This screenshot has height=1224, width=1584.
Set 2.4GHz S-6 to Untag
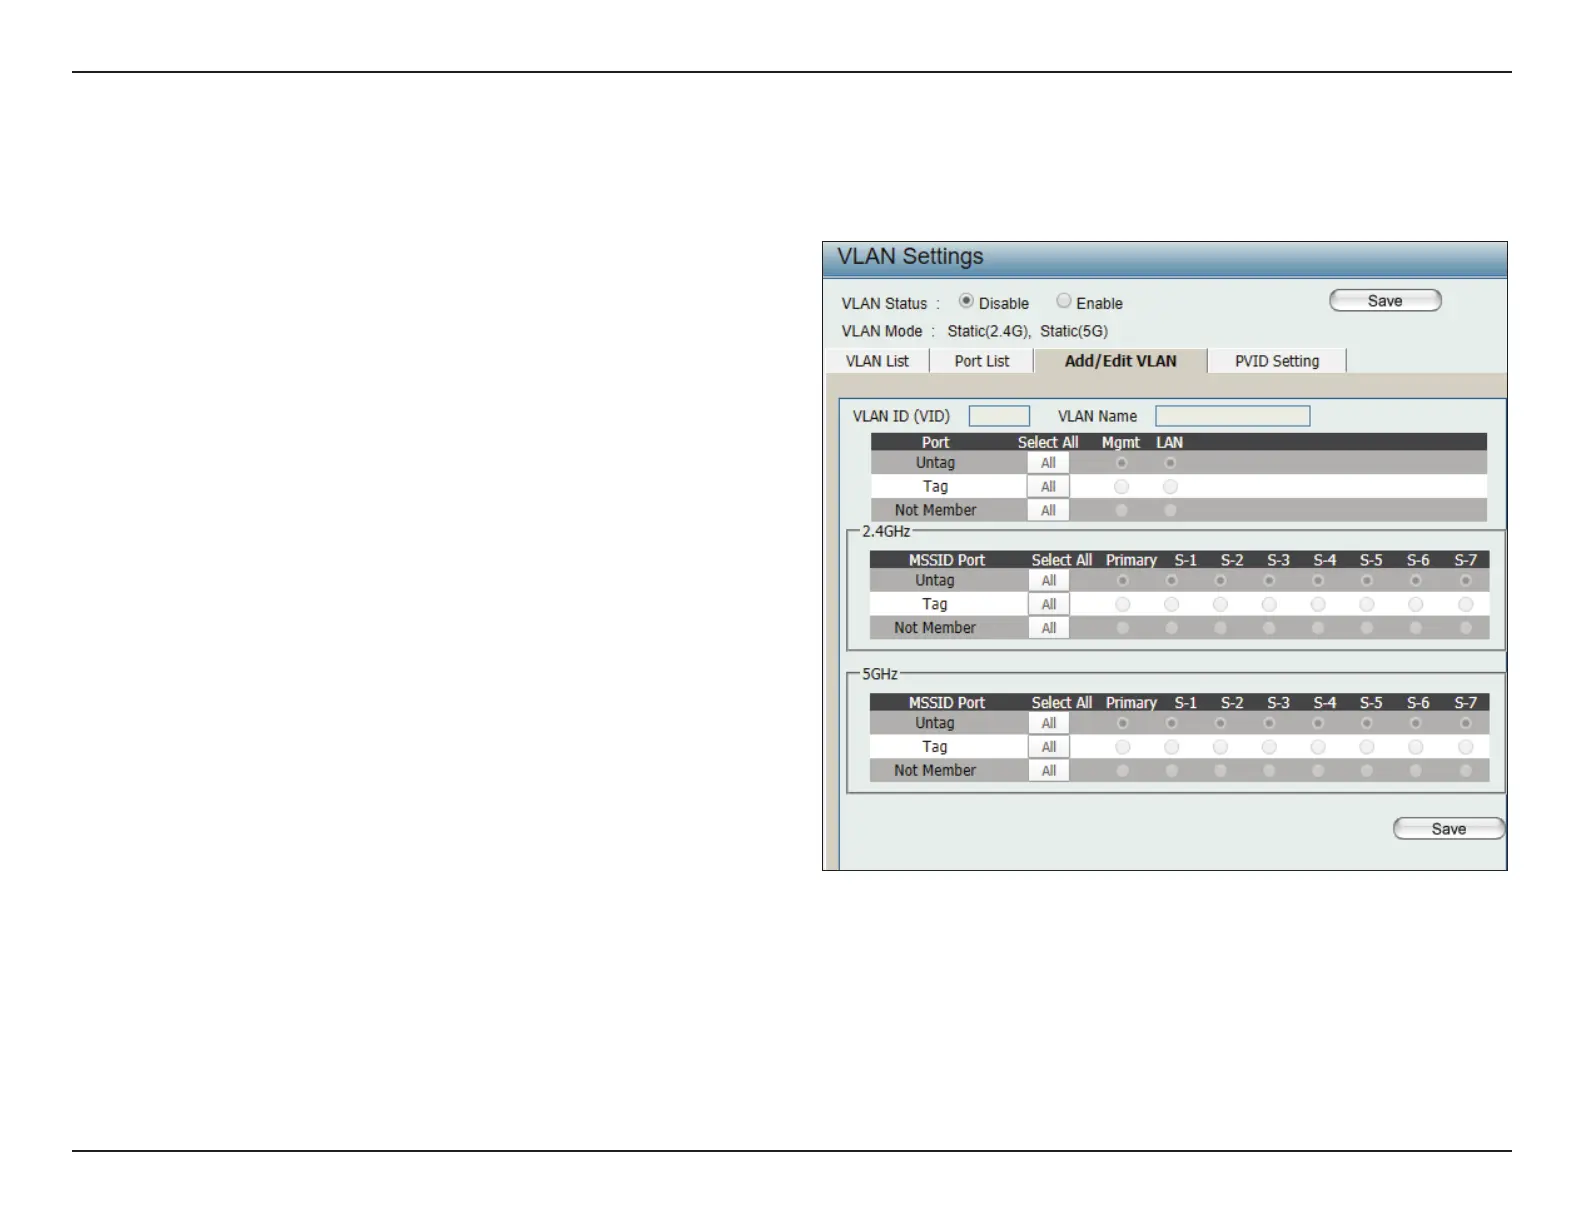(1416, 581)
